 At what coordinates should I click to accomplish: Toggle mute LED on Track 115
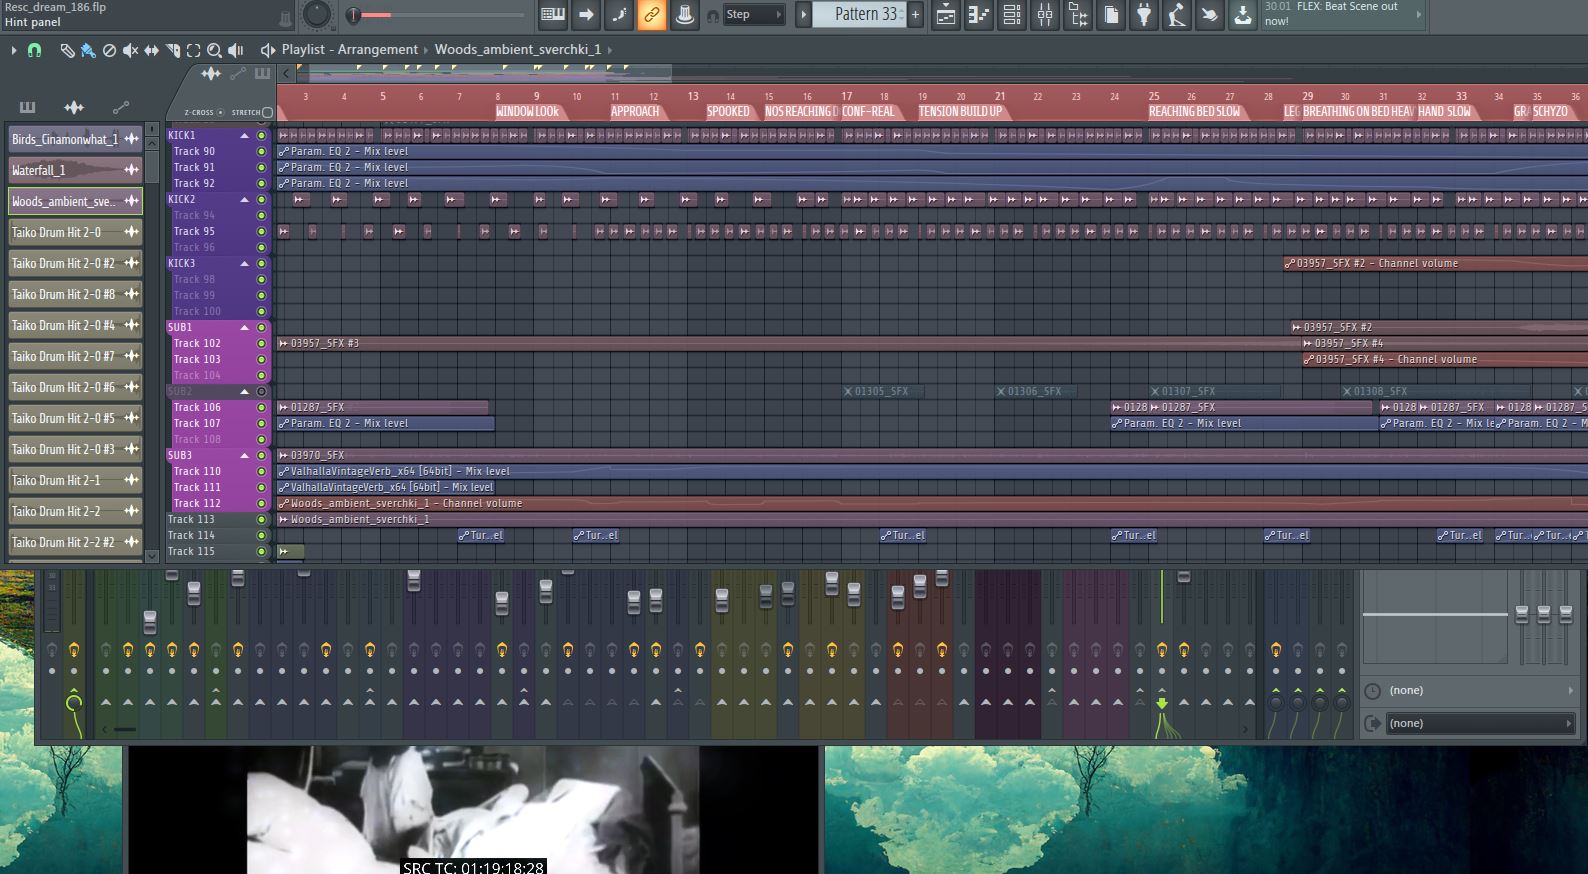[262, 552]
